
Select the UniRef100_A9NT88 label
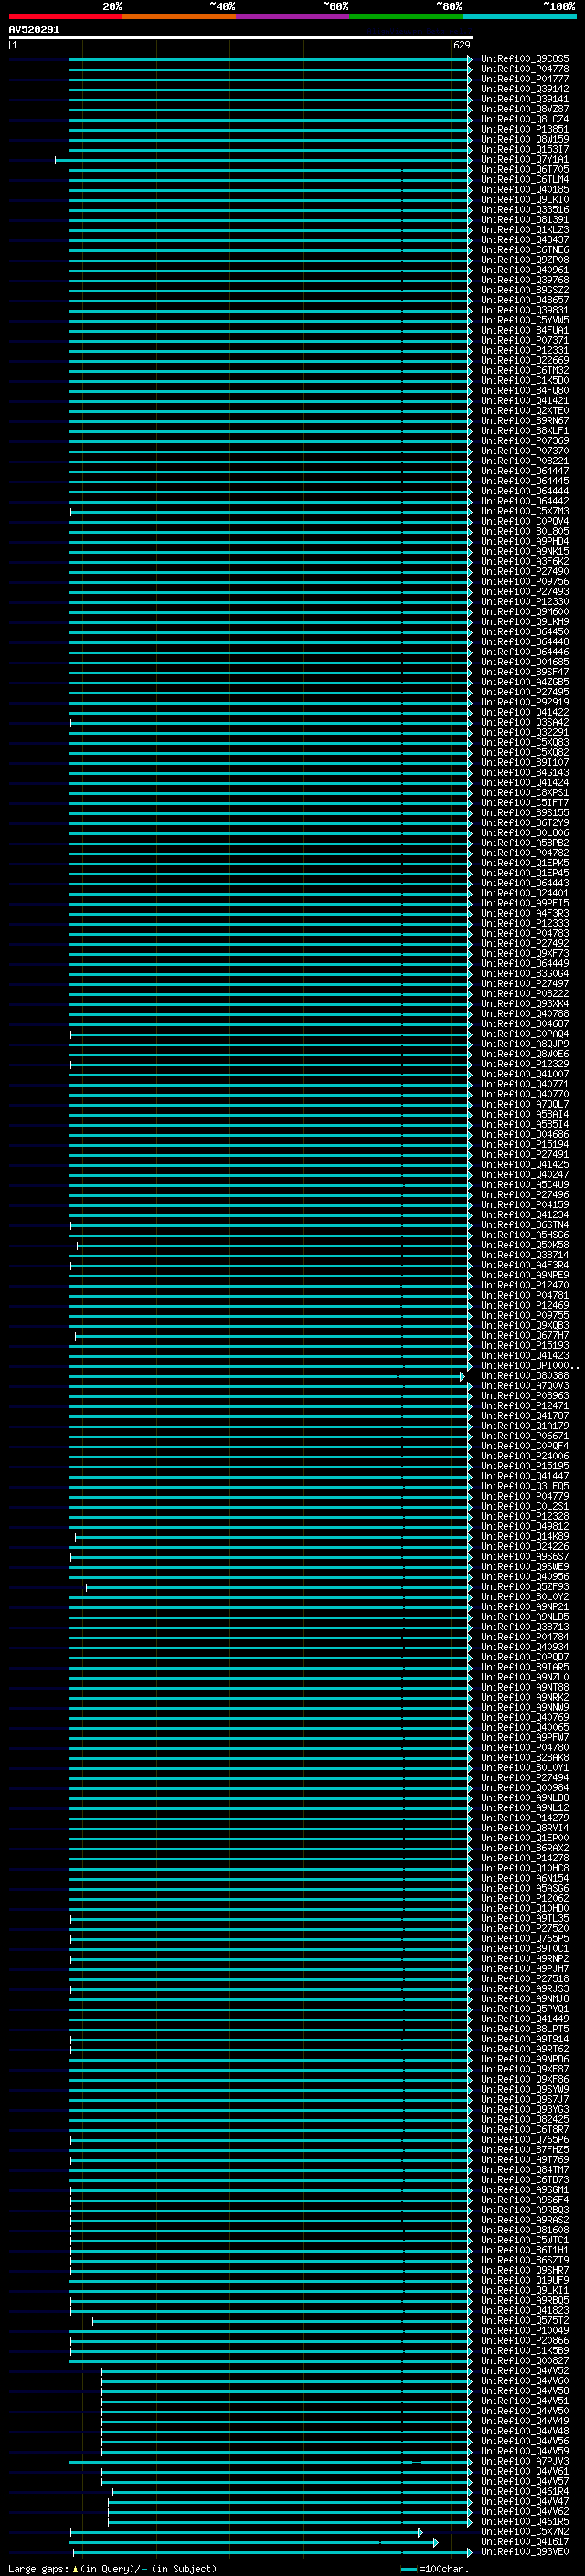(525, 1687)
